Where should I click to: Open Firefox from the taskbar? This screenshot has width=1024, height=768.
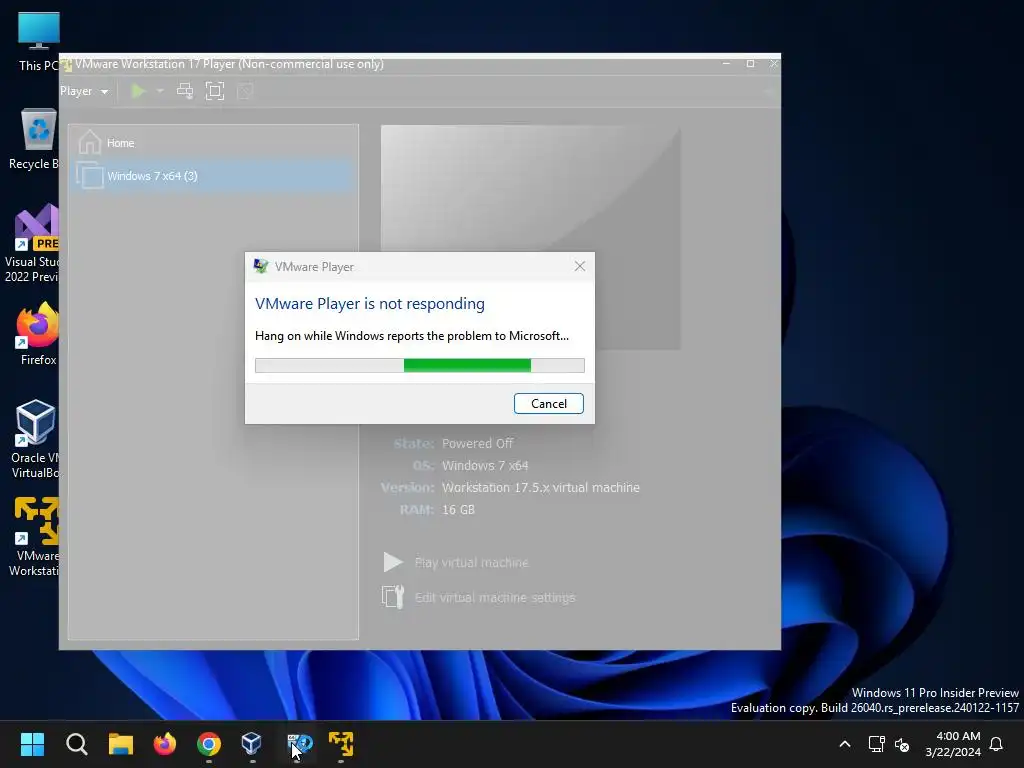(x=165, y=744)
